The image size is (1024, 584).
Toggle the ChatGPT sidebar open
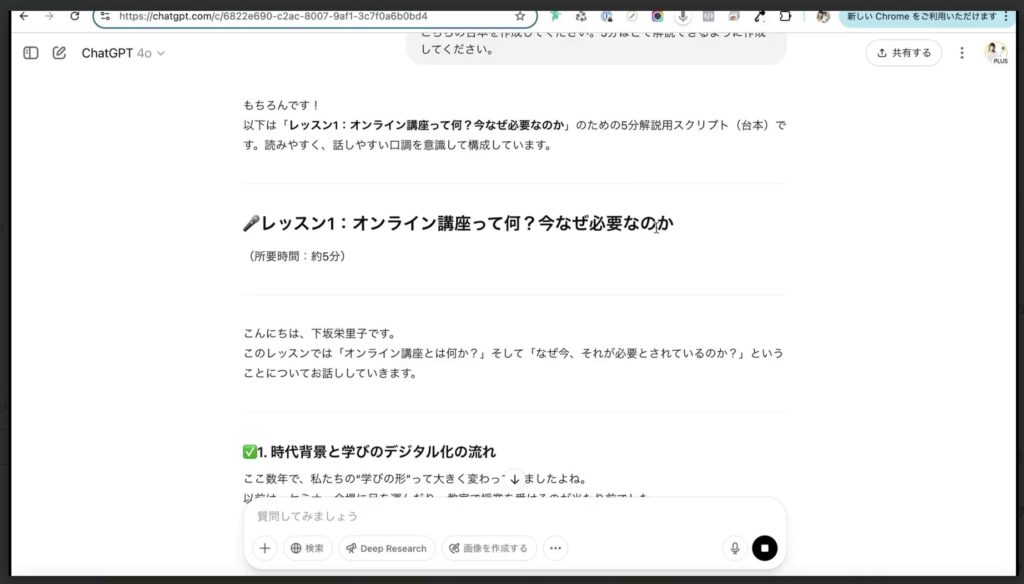tap(30, 52)
